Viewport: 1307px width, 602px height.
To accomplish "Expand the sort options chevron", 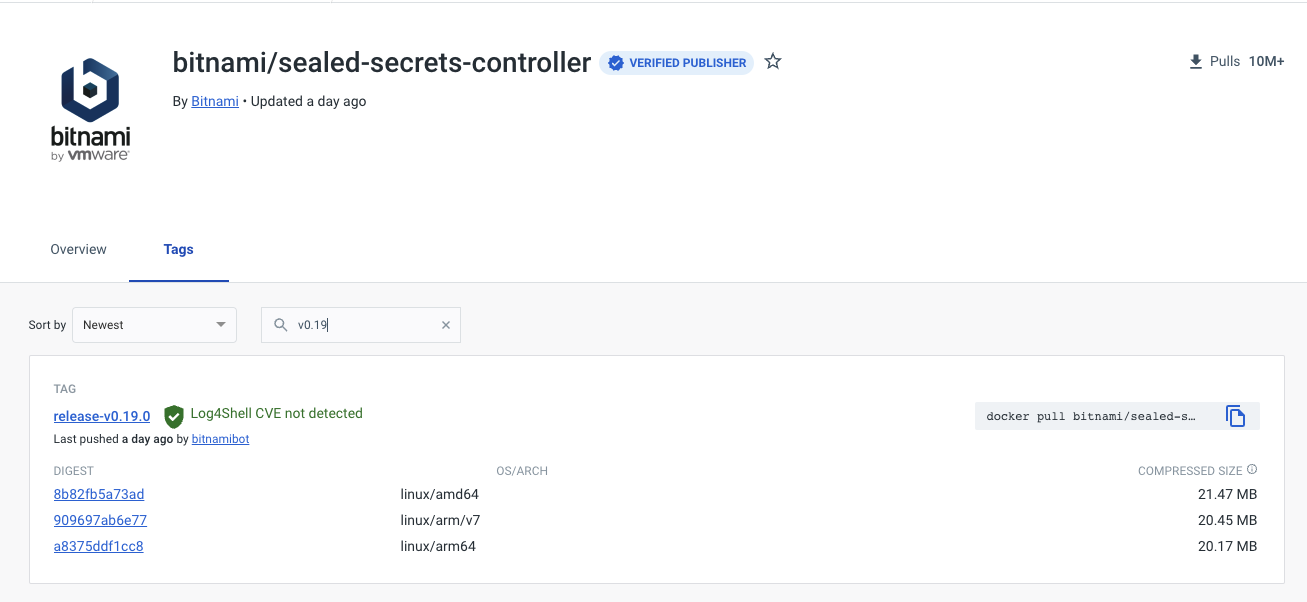I will pyautogui.click(x=220, y=324).
